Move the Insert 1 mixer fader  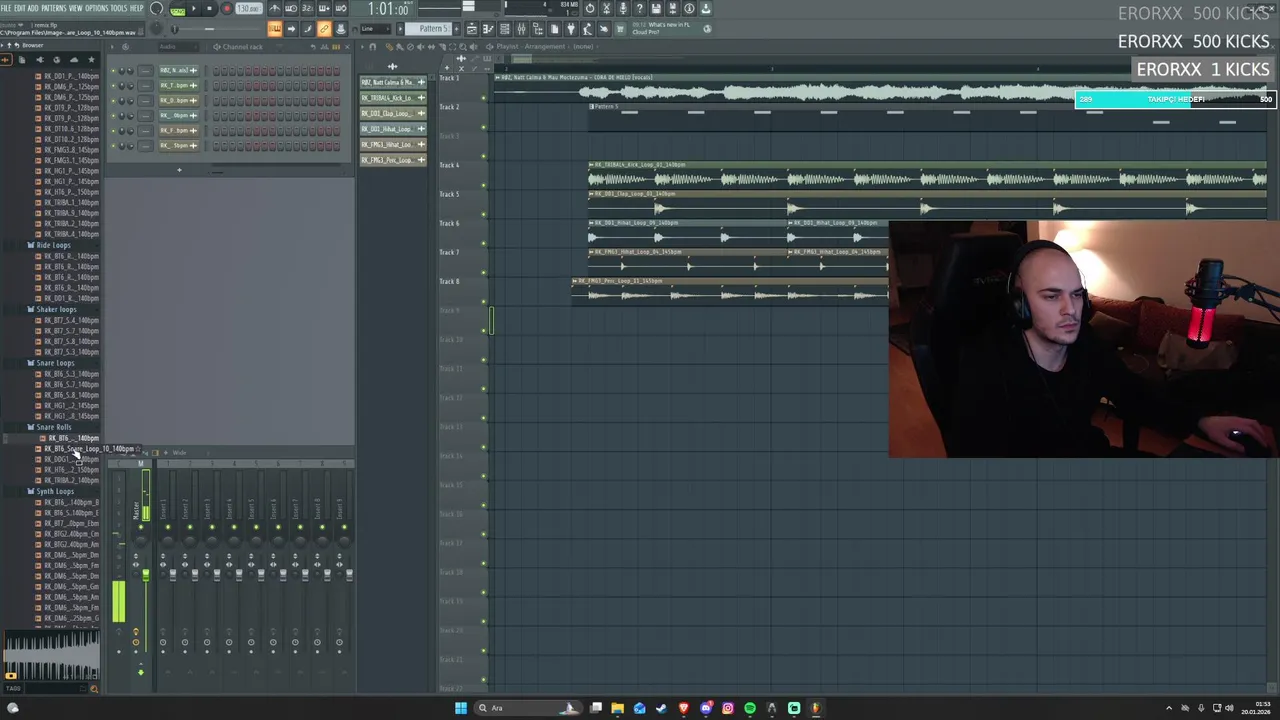(x=172, y=575)
